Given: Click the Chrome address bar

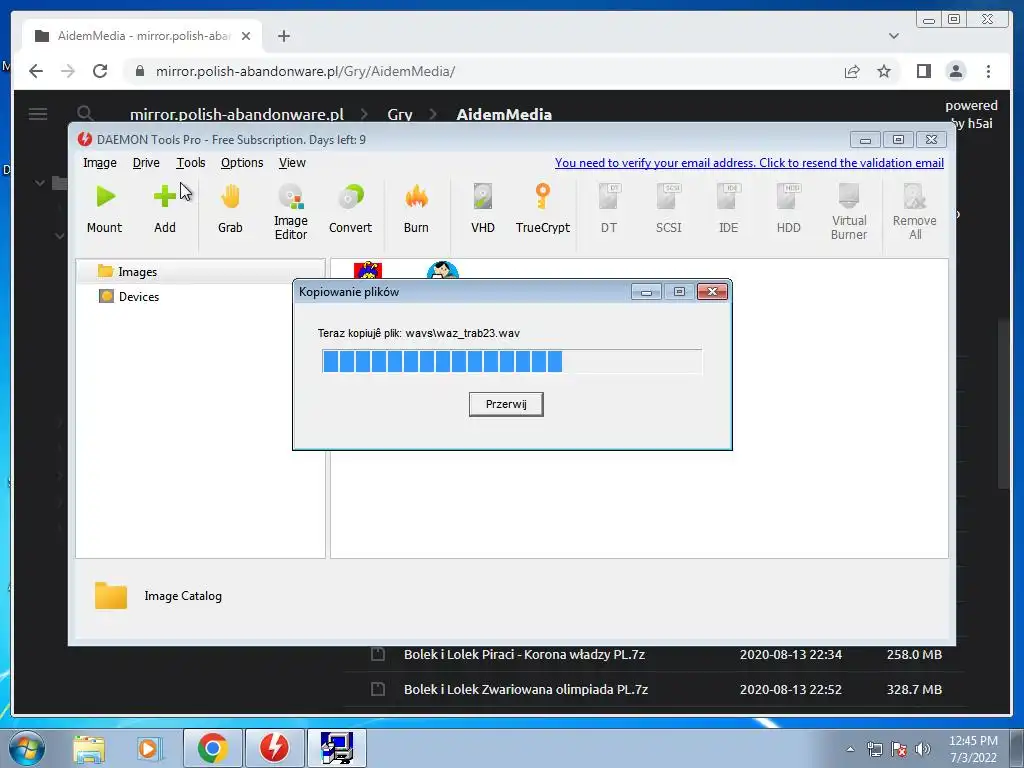Looking at the screenshot, I should pos(483,71).
